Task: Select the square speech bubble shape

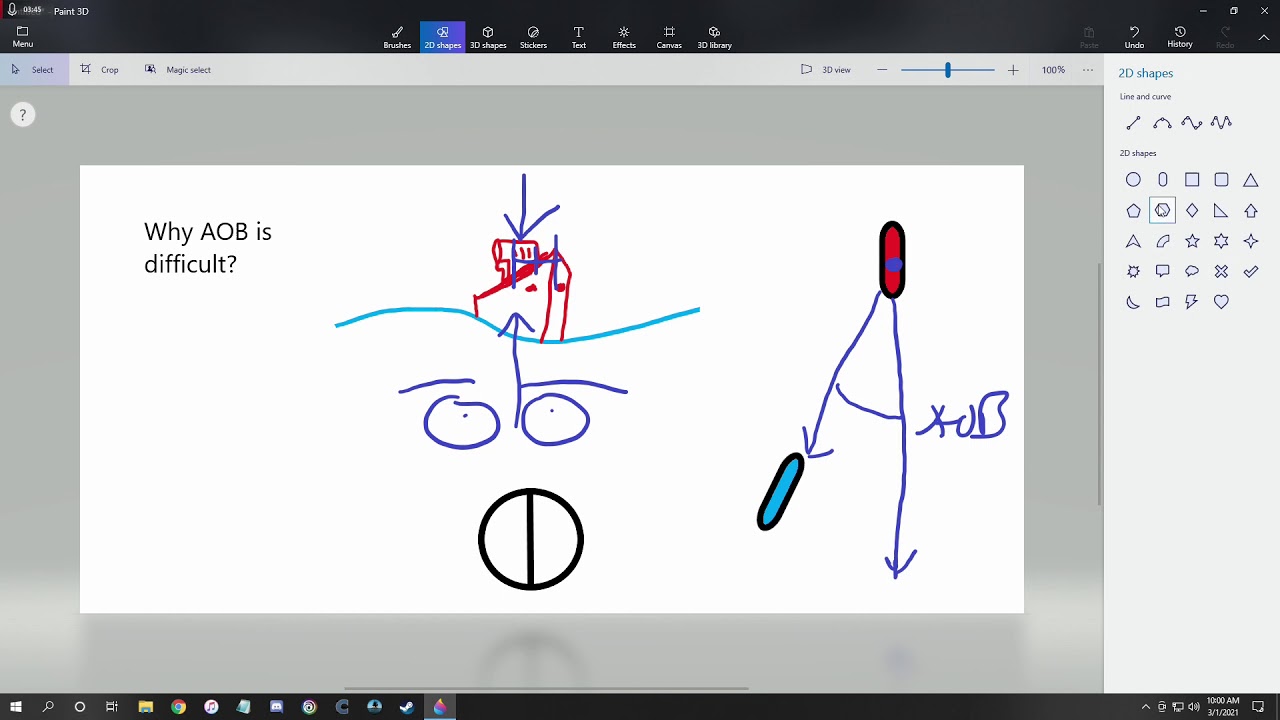Action: click(1162, 271)
